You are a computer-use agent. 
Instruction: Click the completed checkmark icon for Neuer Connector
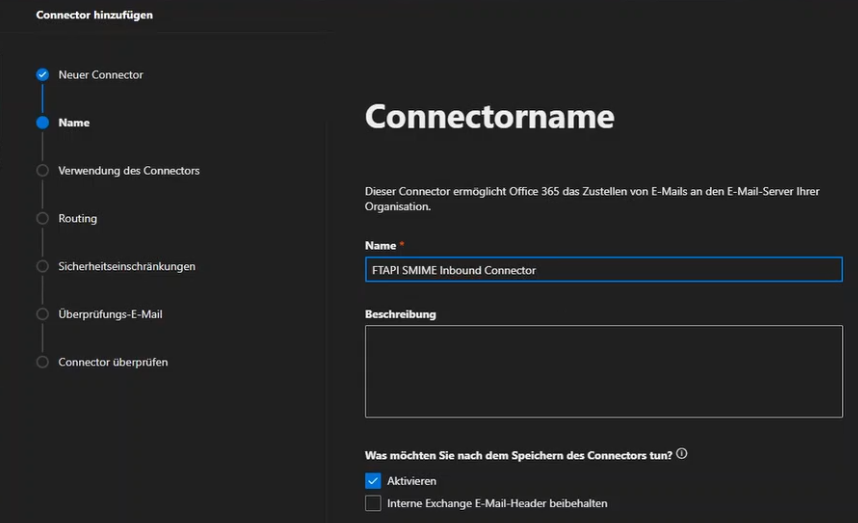point(42,75)
